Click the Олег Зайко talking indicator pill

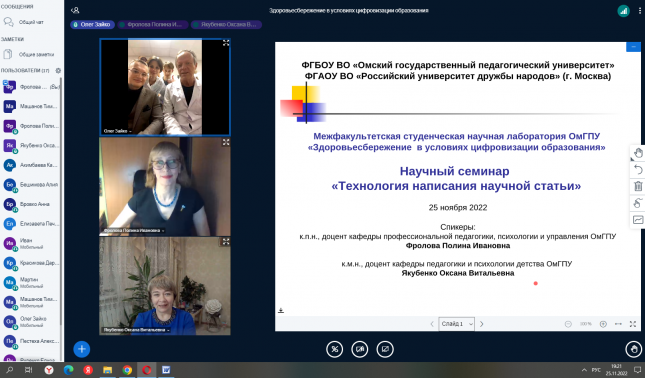point(93,25)
